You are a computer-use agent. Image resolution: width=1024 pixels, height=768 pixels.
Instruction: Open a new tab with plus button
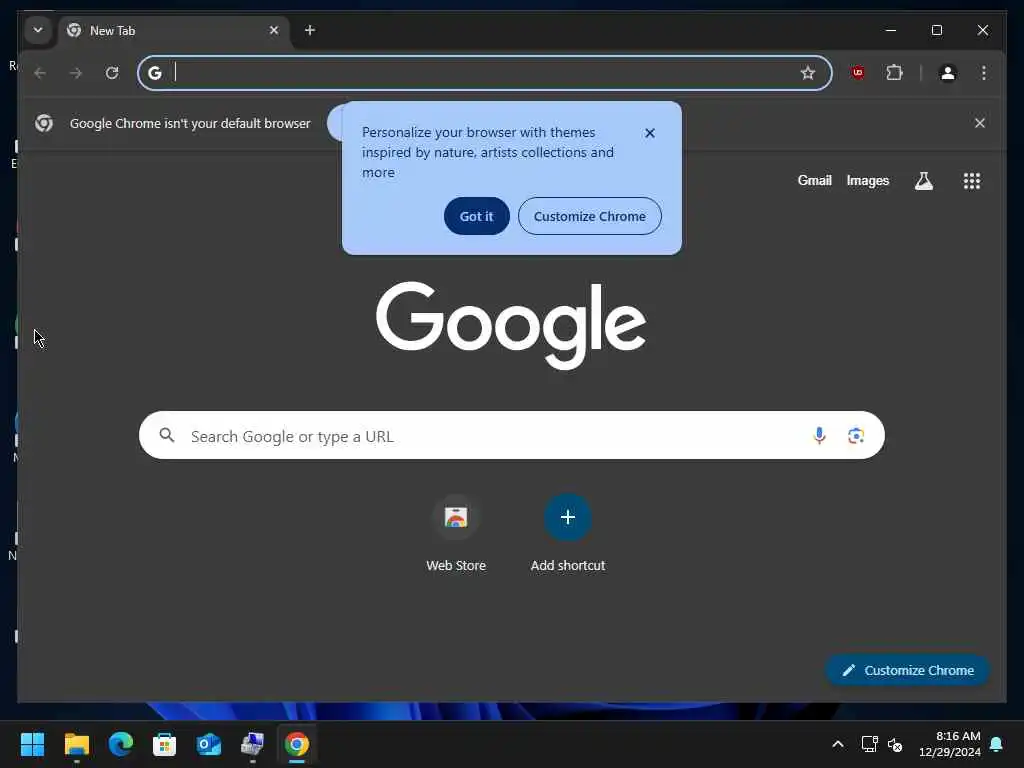310,30
